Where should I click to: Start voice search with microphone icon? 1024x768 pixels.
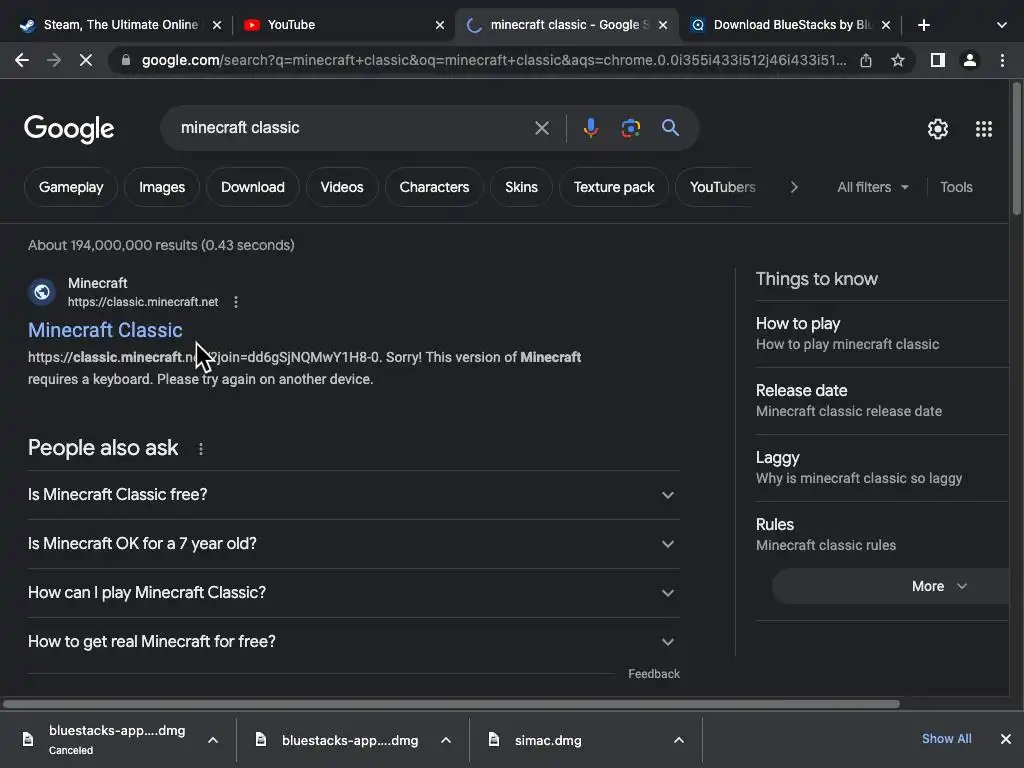pyautogui.click(x=591, y=128)
